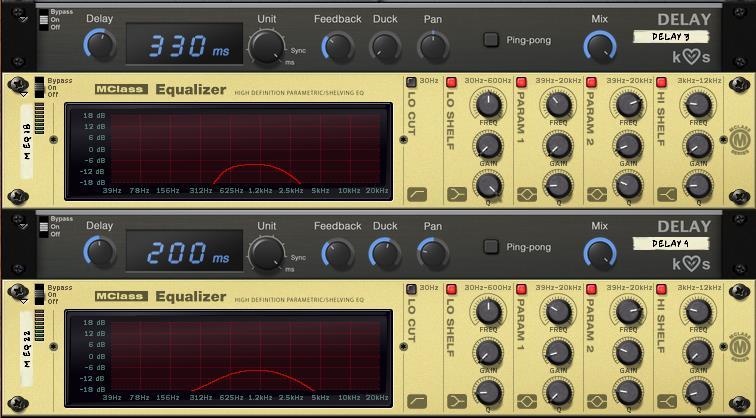Click the Delay time knob on Delay 3
This screenshot has width=756, height=418.
[100, 44]
